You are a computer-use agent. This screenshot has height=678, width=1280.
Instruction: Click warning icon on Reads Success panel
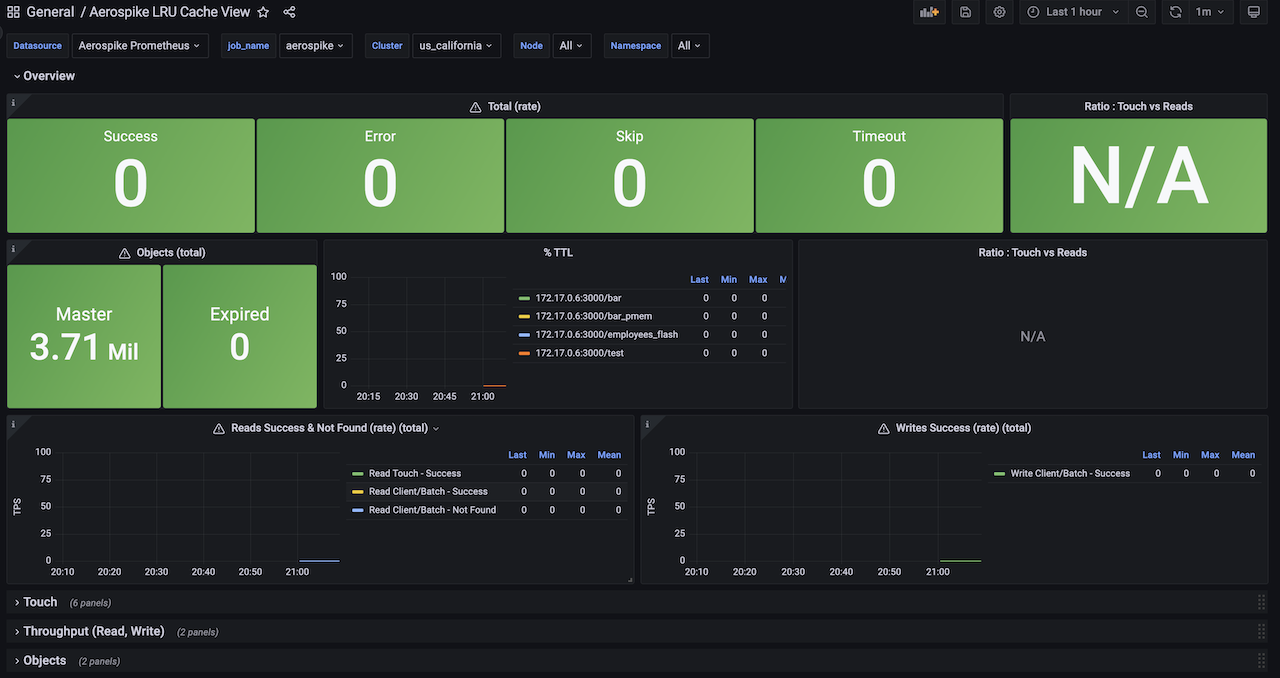(219, 428)
